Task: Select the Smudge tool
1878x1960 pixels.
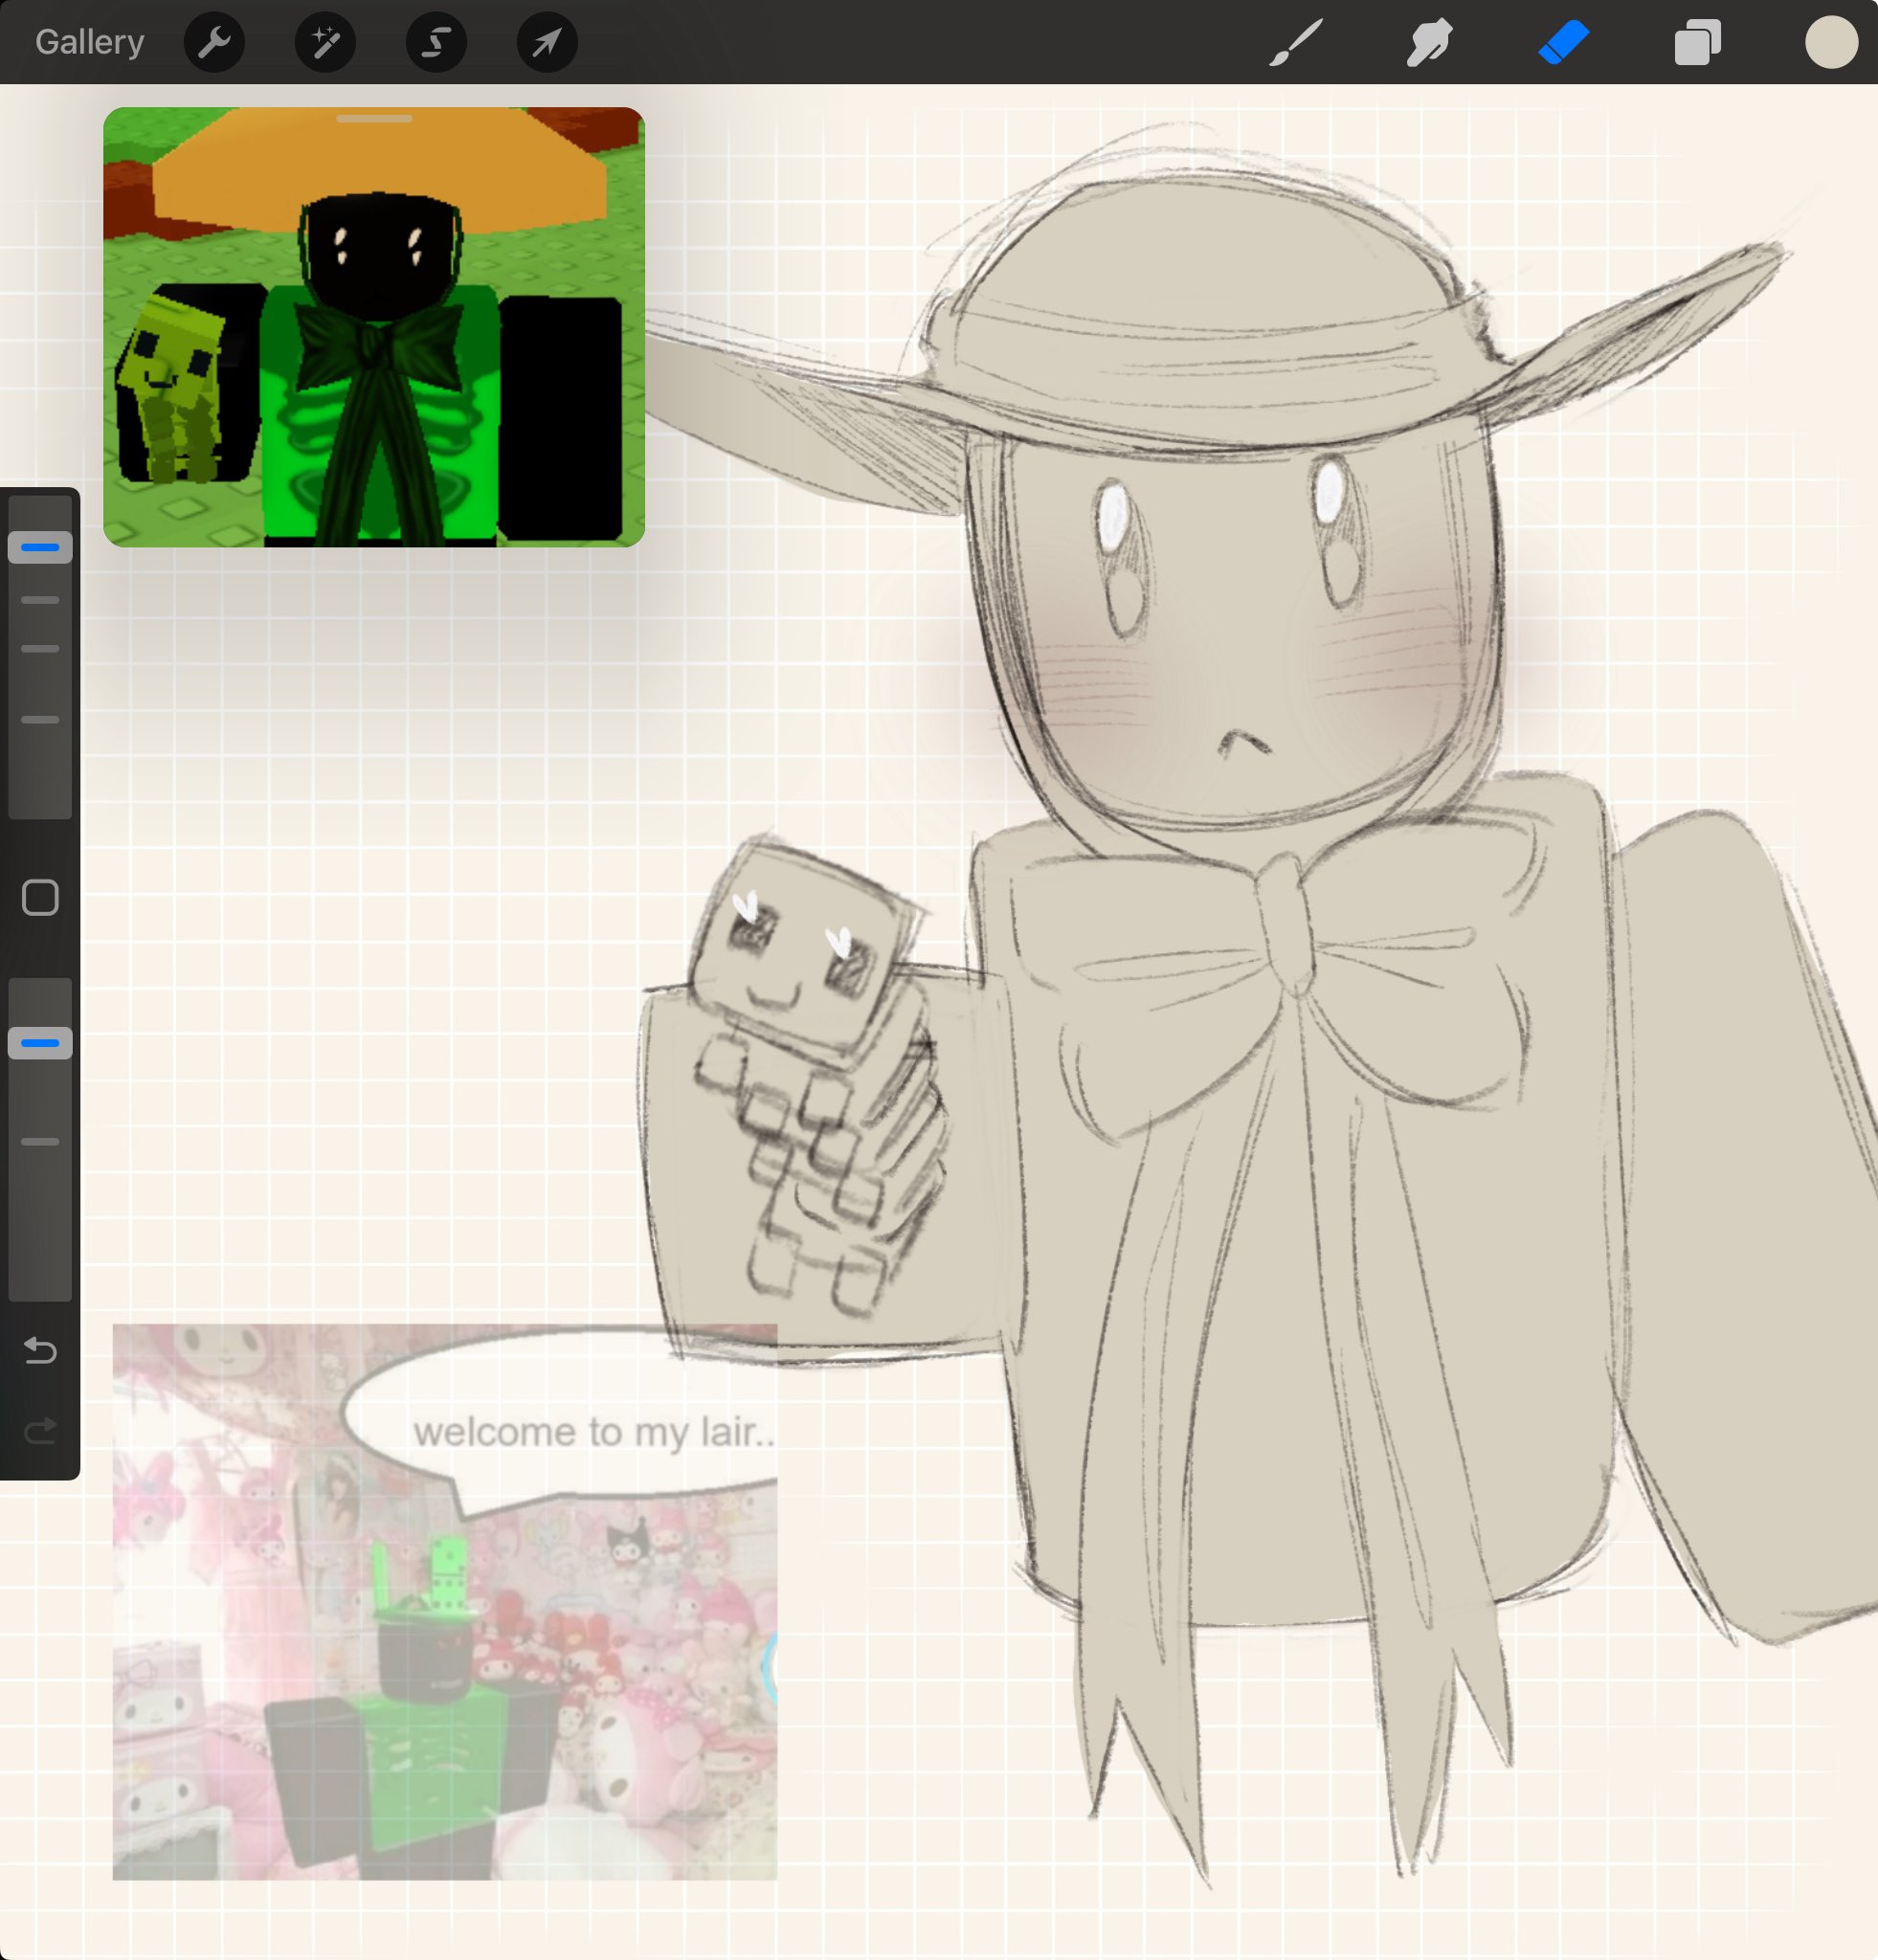Action: tap(1430, 43)
